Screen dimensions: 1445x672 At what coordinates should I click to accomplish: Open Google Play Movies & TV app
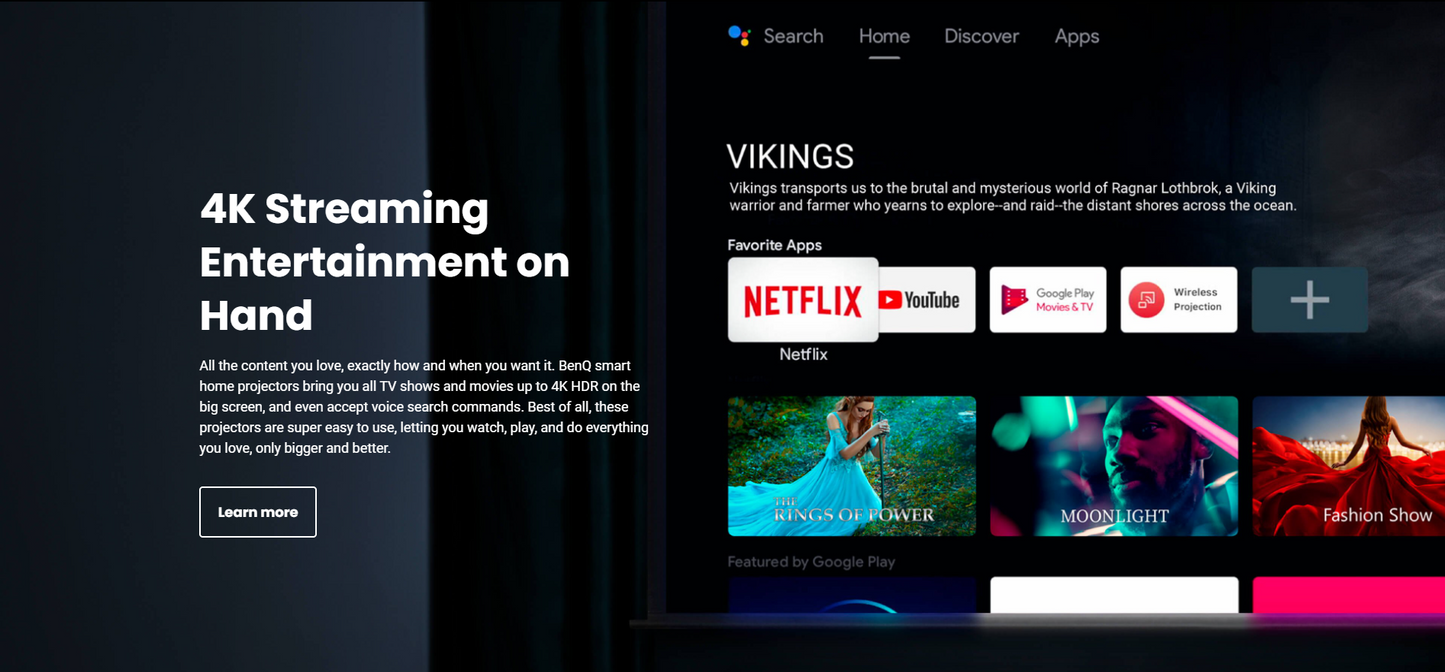tap(1048, 300)
